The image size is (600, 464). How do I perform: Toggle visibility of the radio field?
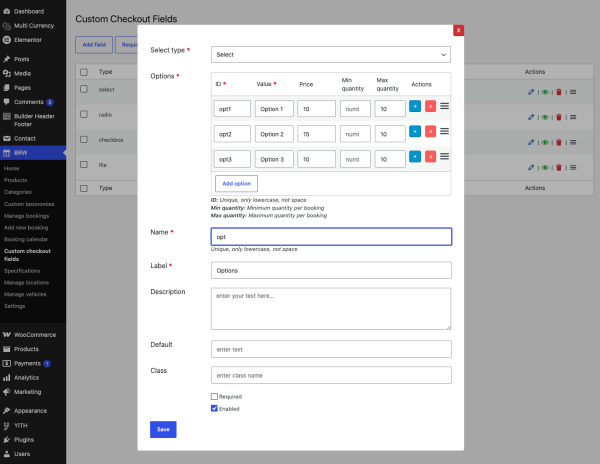pos(545,117)
